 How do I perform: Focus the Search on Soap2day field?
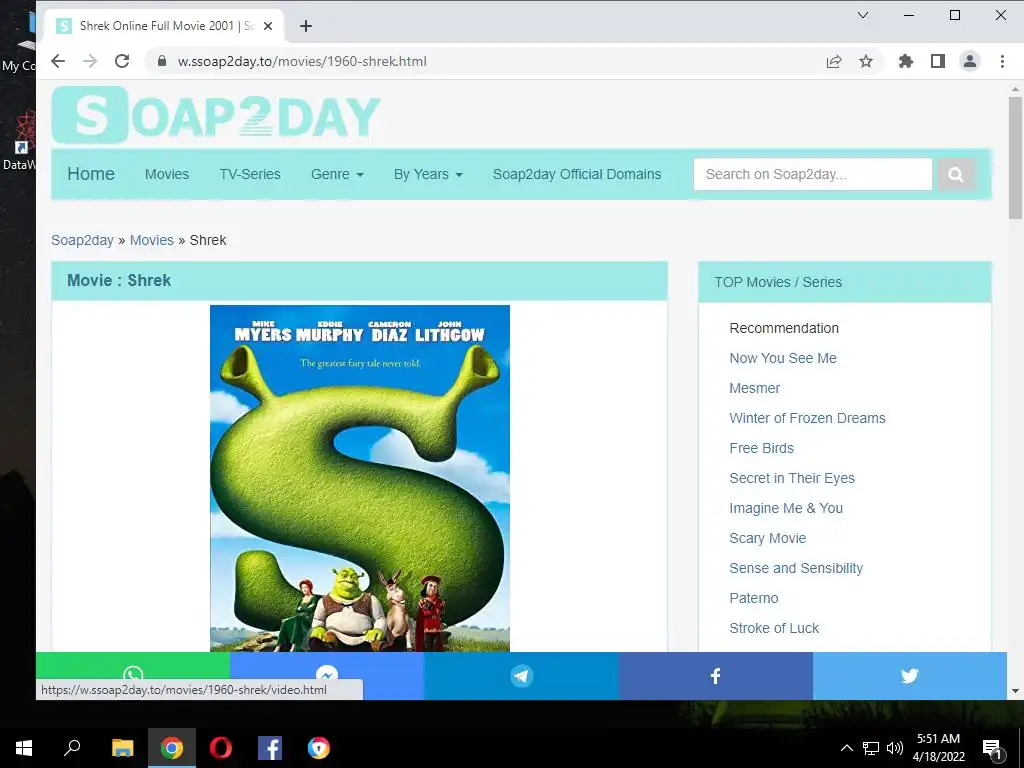coord(812,174)
